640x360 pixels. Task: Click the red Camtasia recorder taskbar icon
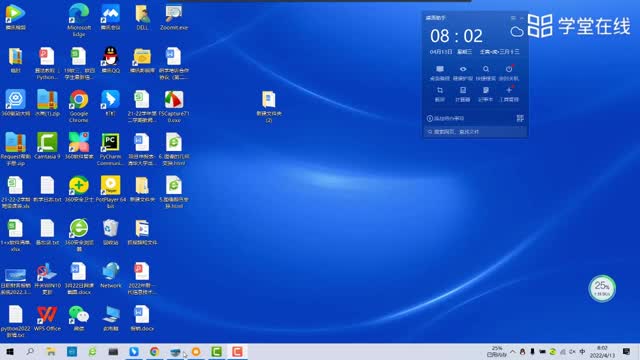(237, 352)
